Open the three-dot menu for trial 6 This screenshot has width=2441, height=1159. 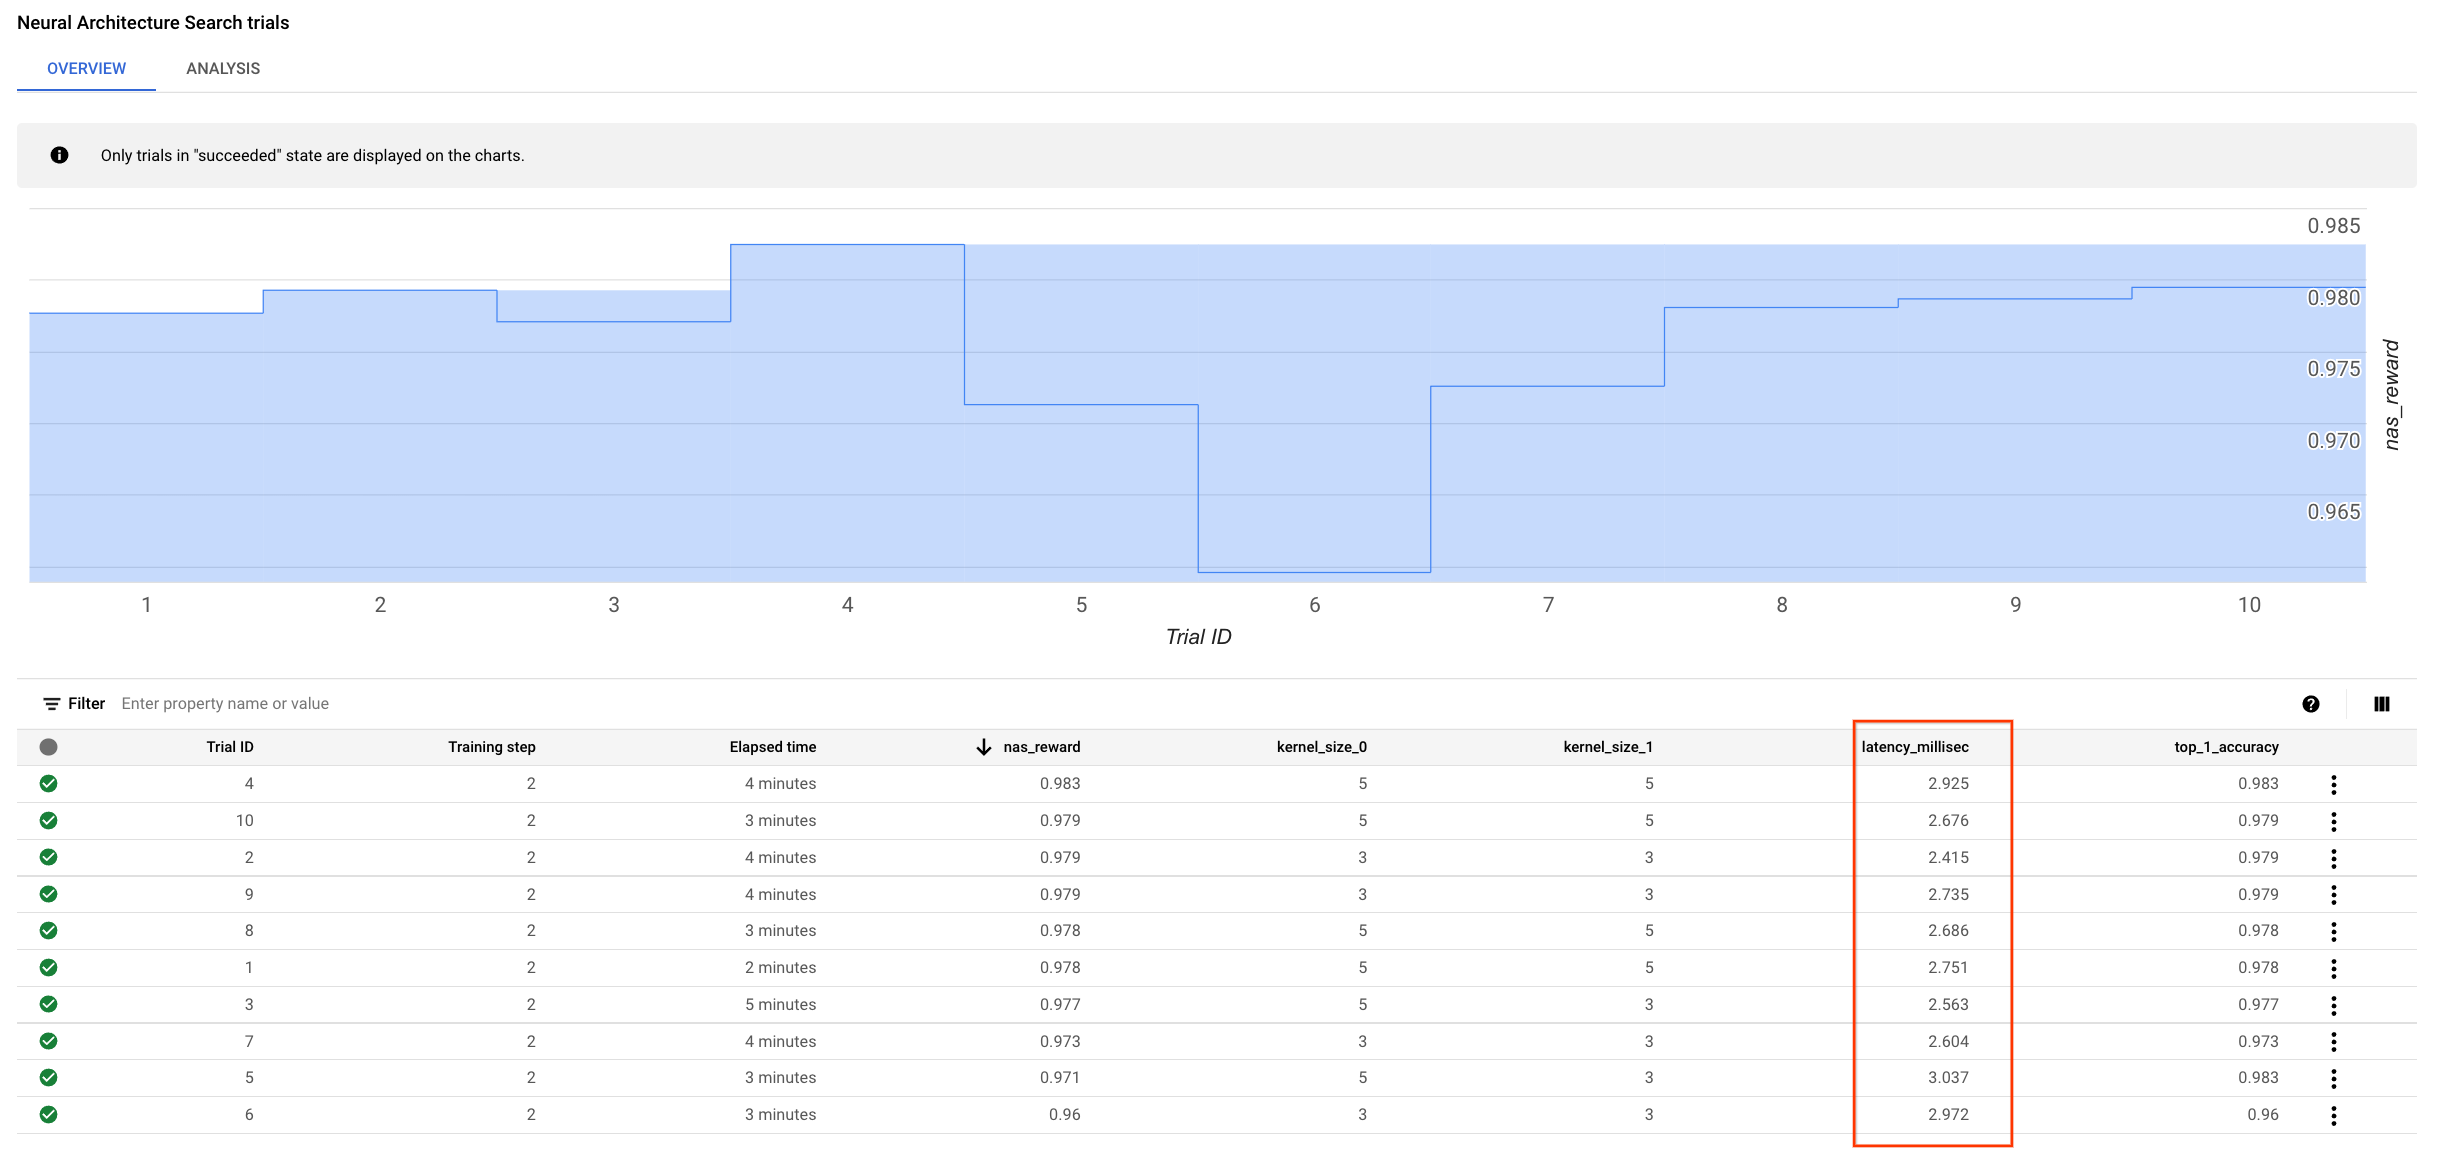(x=2334, y=1115)
